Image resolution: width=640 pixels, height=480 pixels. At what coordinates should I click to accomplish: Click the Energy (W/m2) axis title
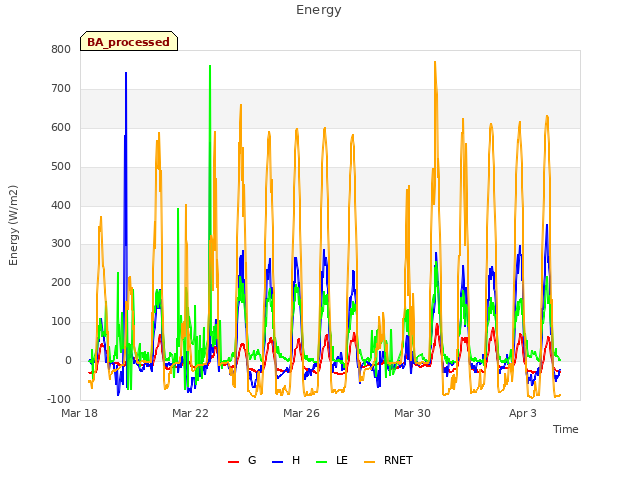(13, 225)
